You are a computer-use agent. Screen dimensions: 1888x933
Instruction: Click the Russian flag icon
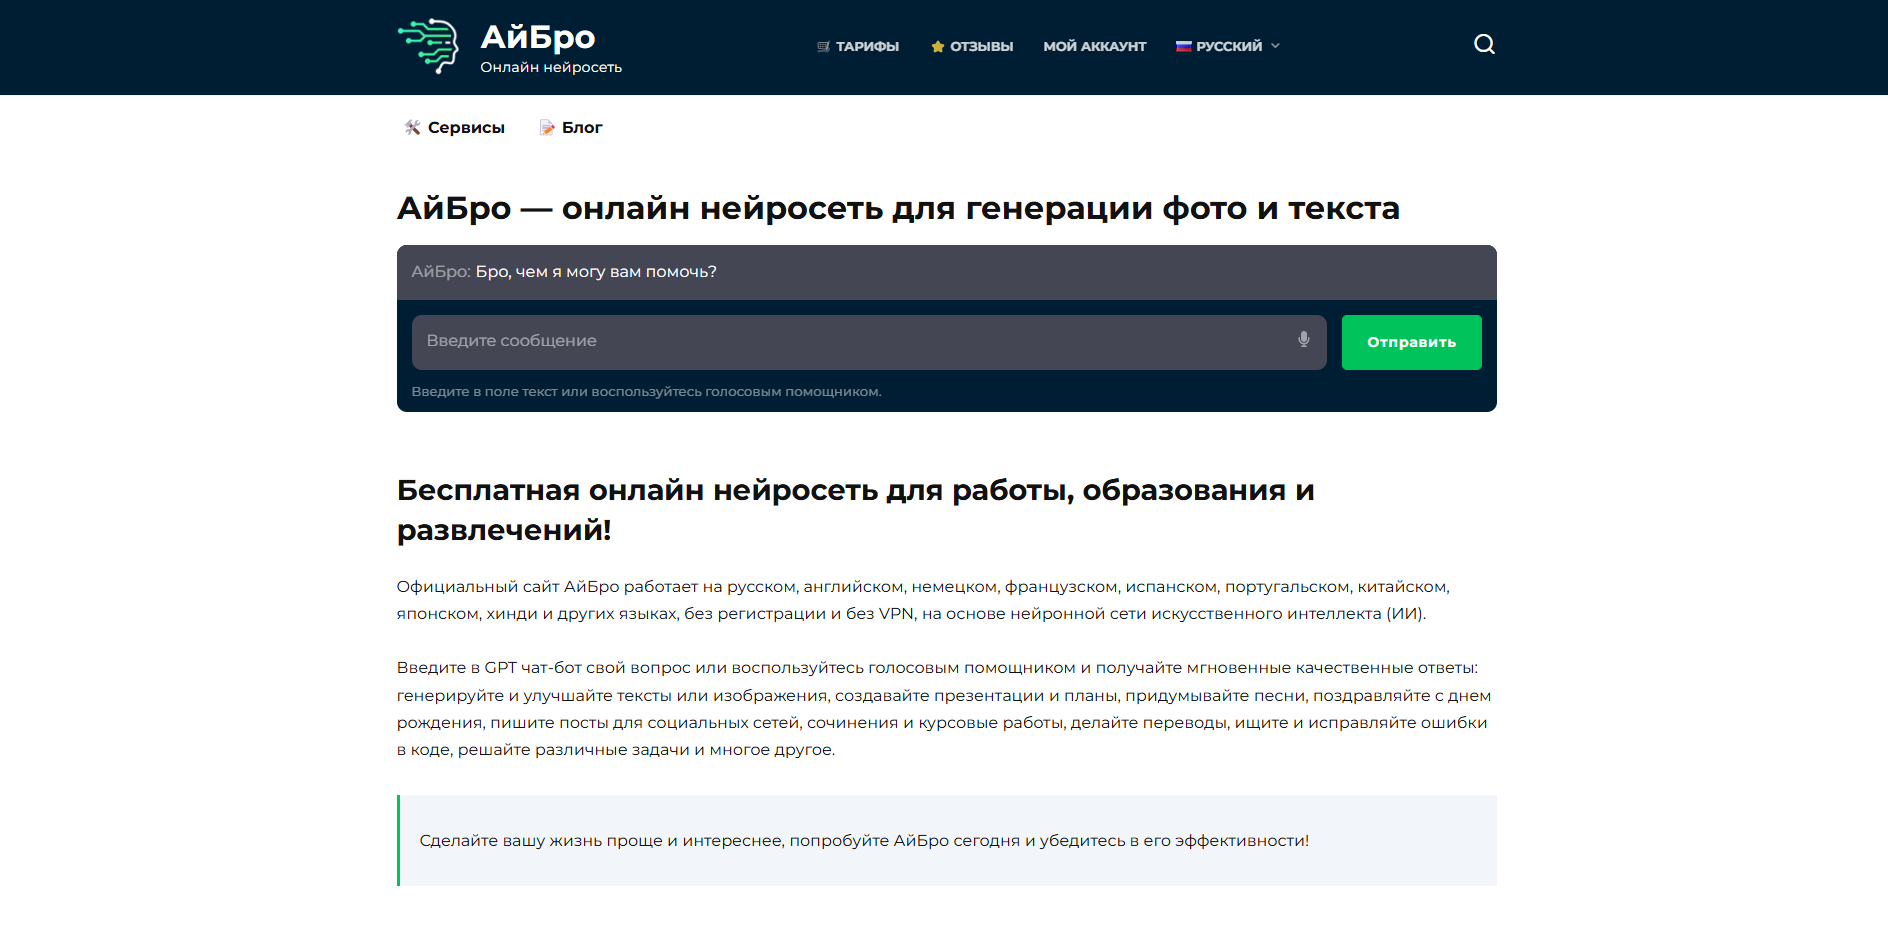pos(1183,46)
